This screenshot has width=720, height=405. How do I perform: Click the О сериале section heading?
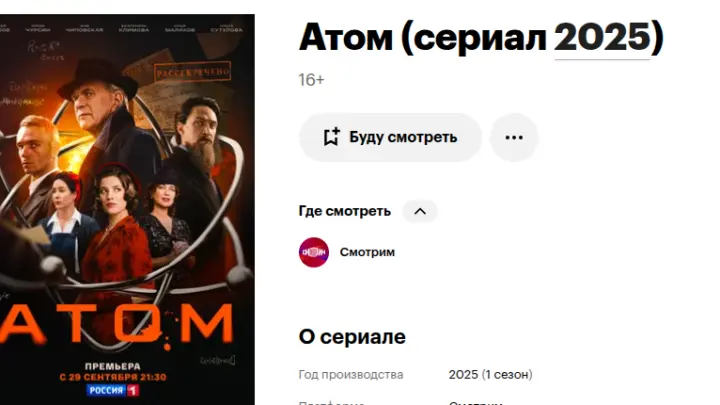[352, 337]
